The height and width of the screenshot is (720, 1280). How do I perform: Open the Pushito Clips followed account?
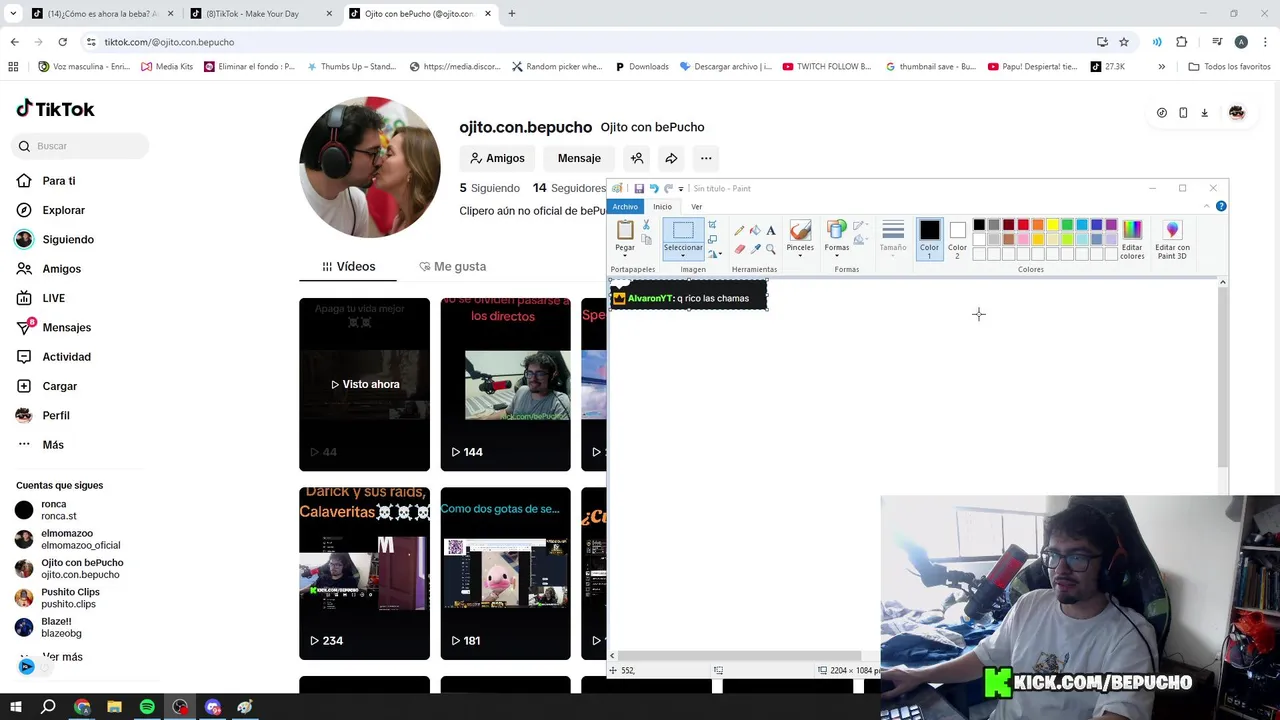pos(70,598)
